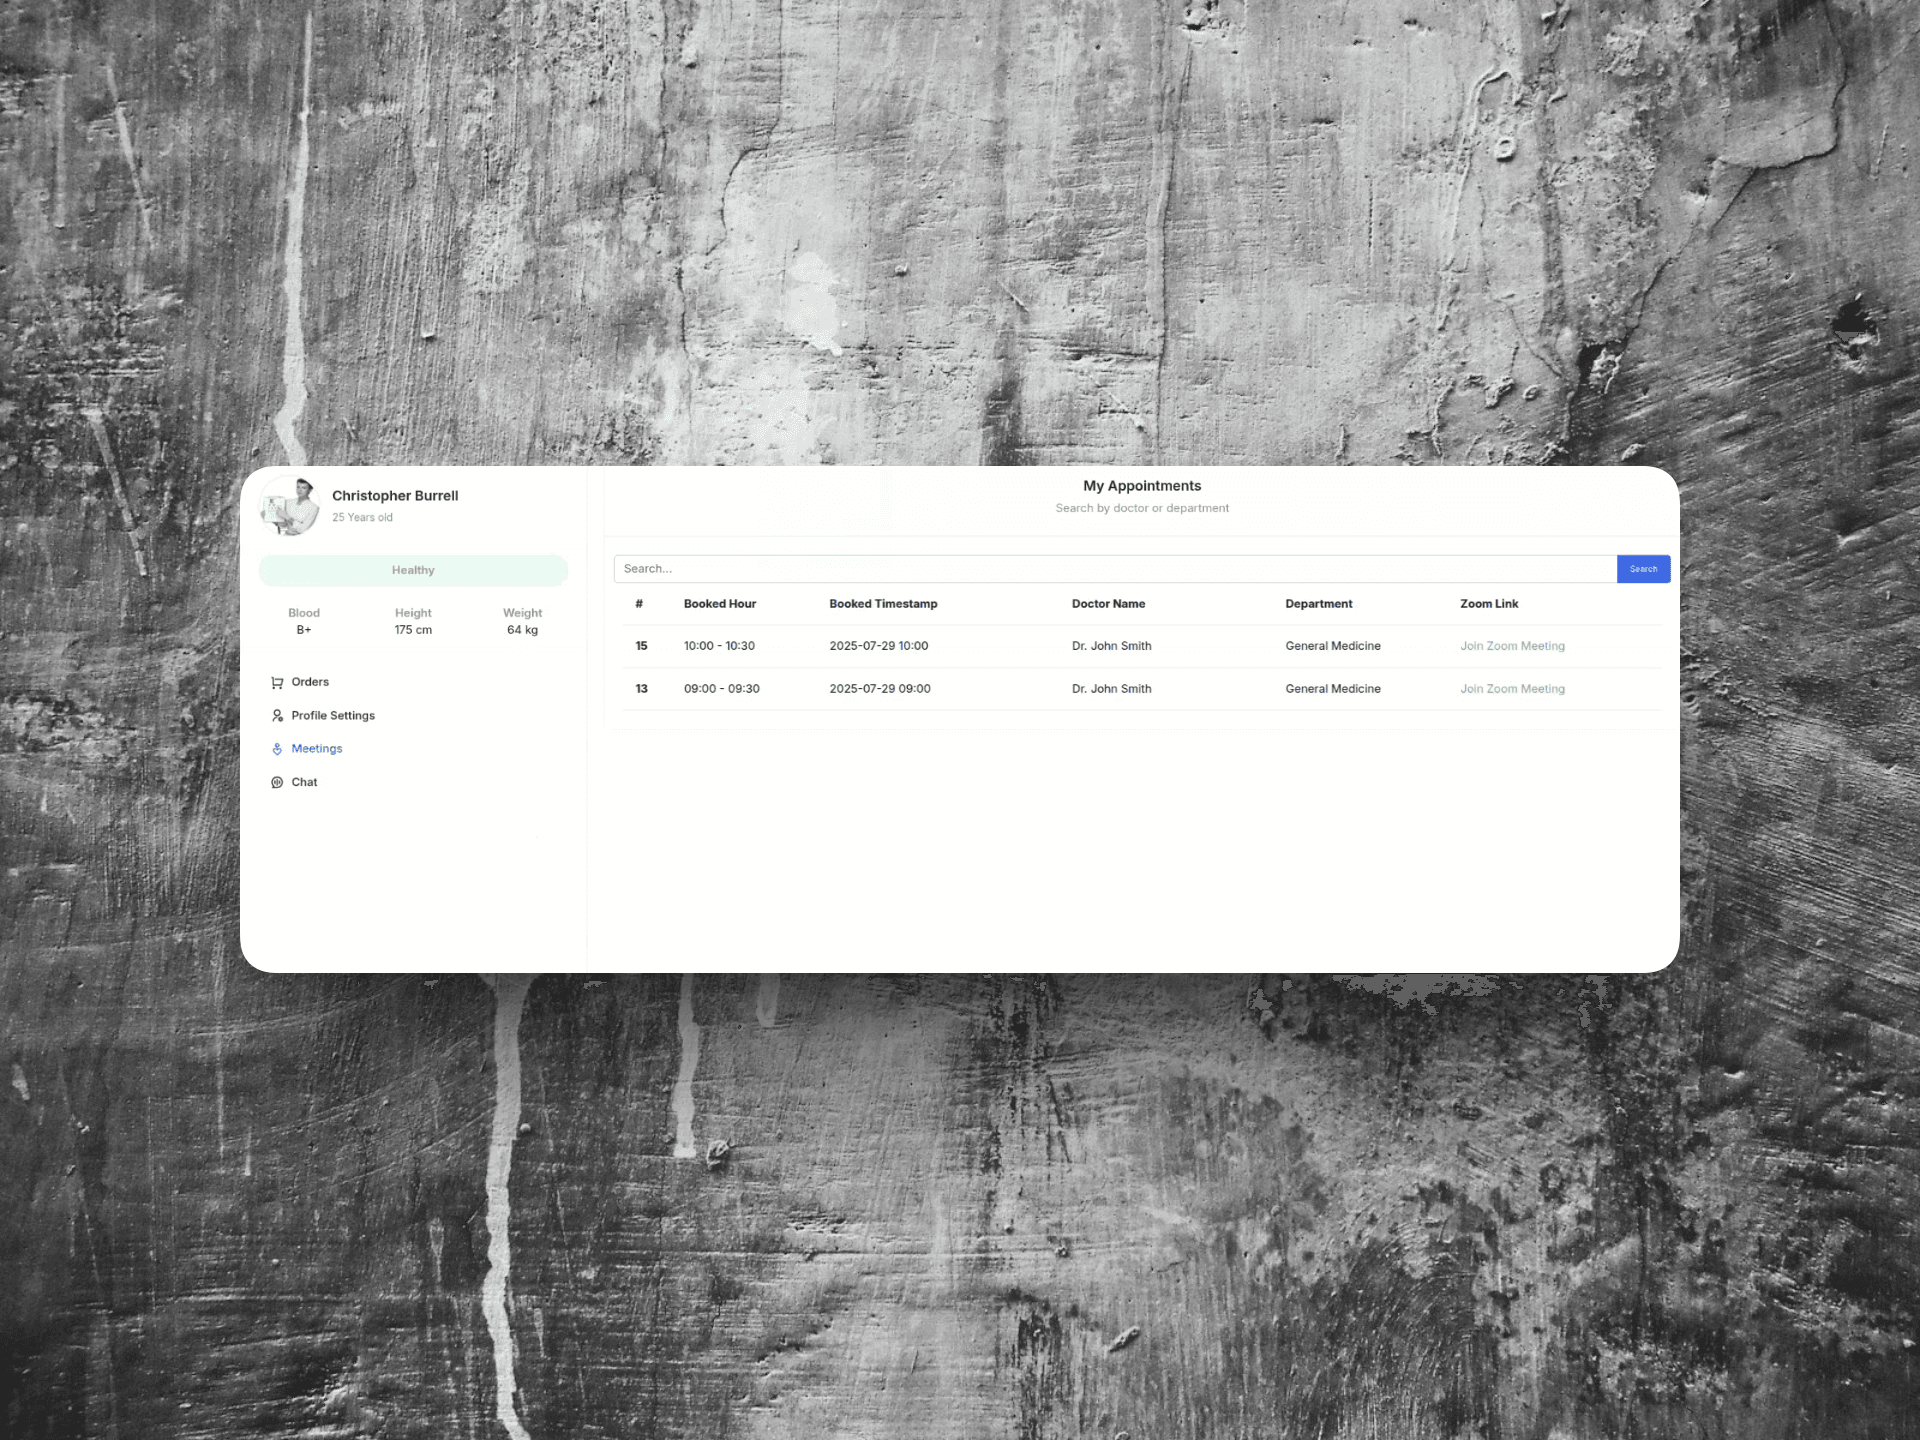
Task: Sort by the Booked Hour column header
Action: coord(719,603)
